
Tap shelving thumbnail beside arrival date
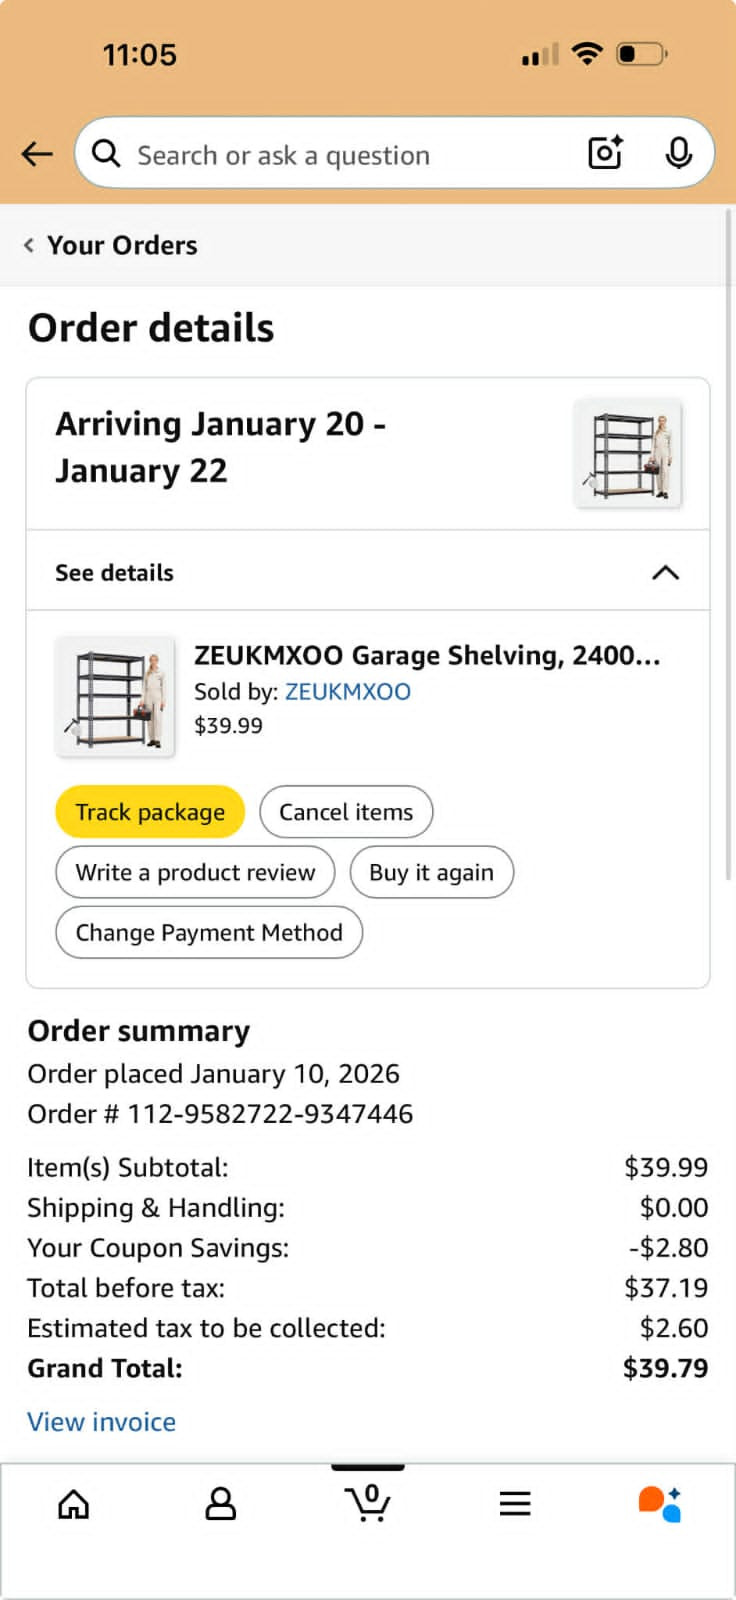coord(628,453)
